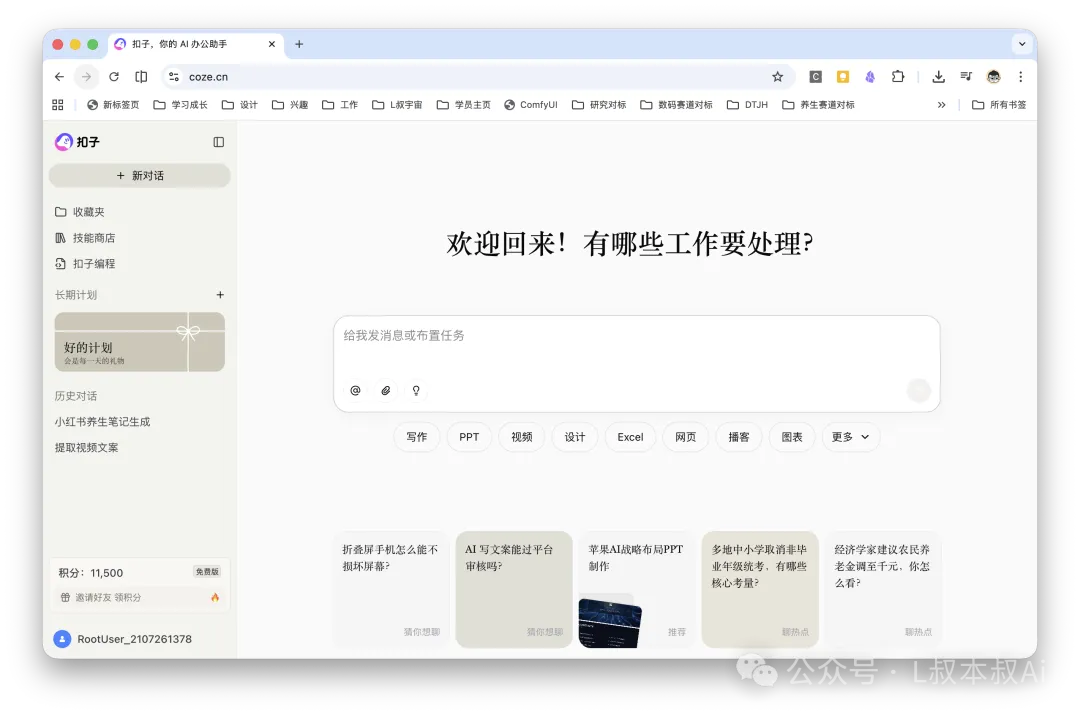1080x715 pixels.
Task: Open suggestion 折叠屏手机怎么能不损坏屏幕
Action: pyautogui.click(x=391, y=590)
